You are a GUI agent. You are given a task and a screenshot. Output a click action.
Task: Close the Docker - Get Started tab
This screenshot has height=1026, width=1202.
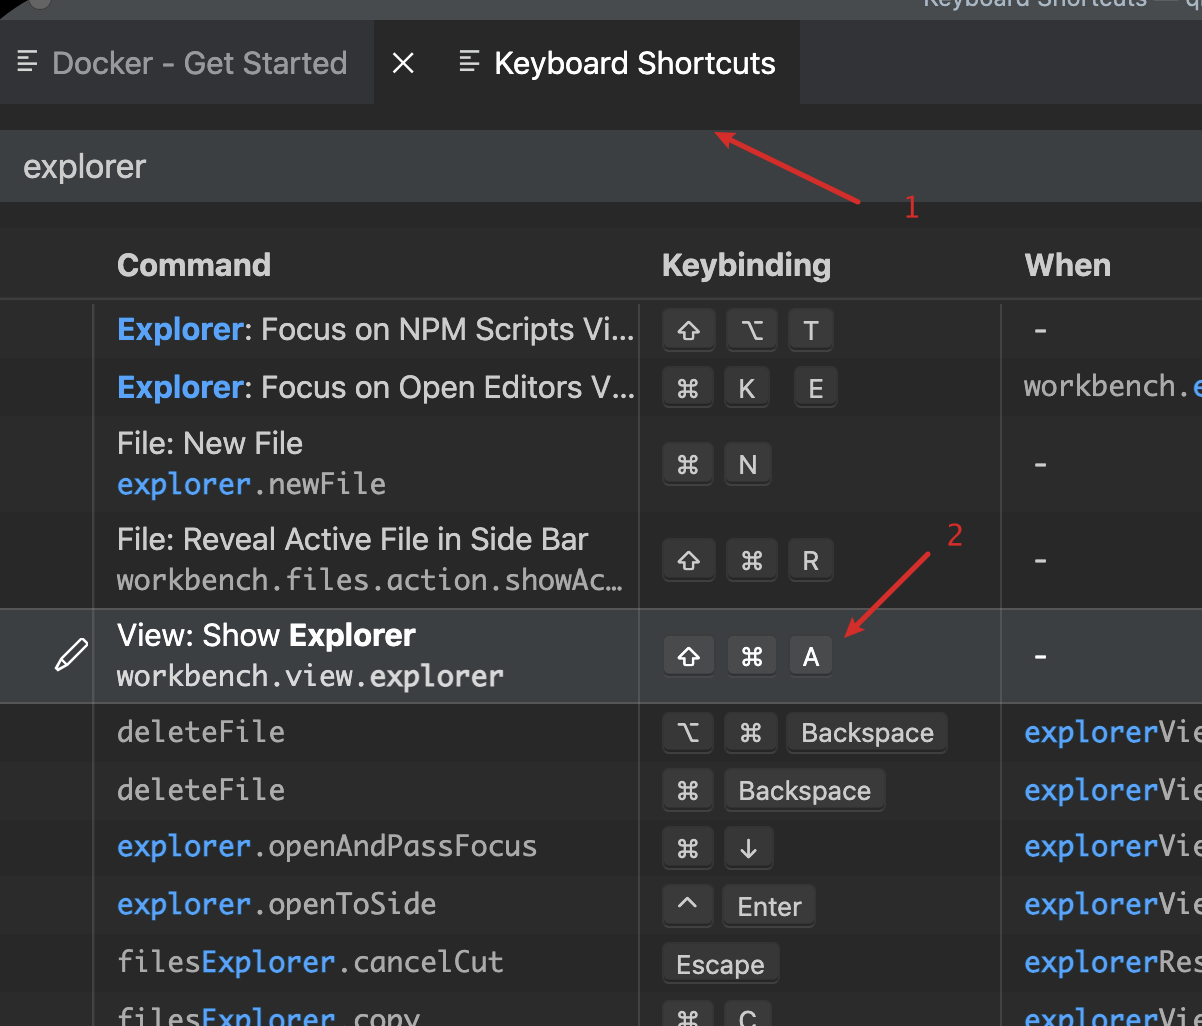click(x=403, y=62)
